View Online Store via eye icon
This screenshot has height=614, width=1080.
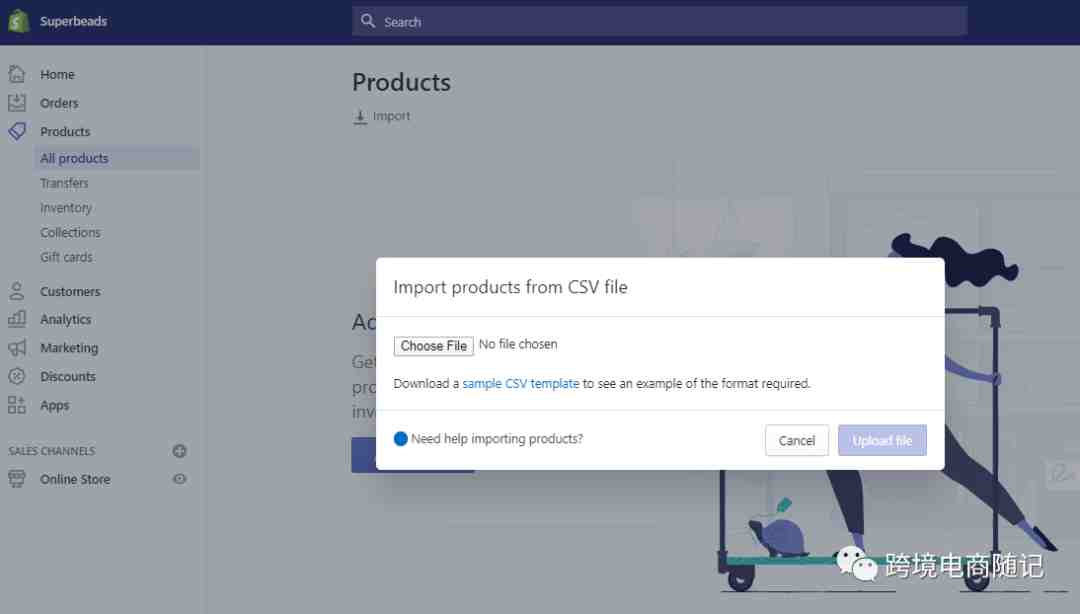[180, 479]
